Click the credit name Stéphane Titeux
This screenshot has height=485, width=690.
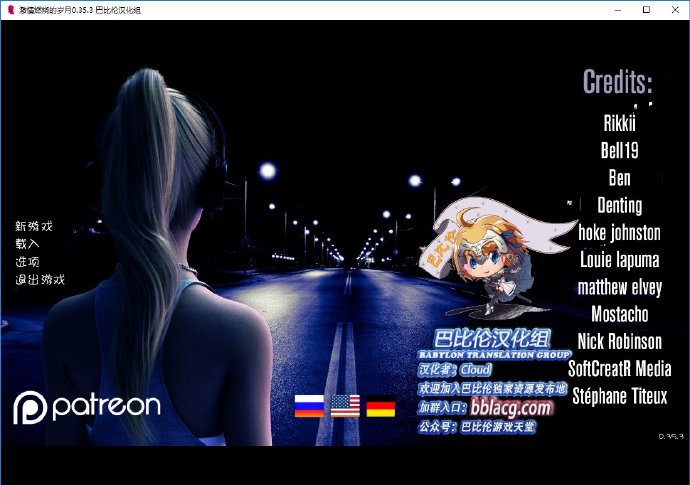click(620, 396)
